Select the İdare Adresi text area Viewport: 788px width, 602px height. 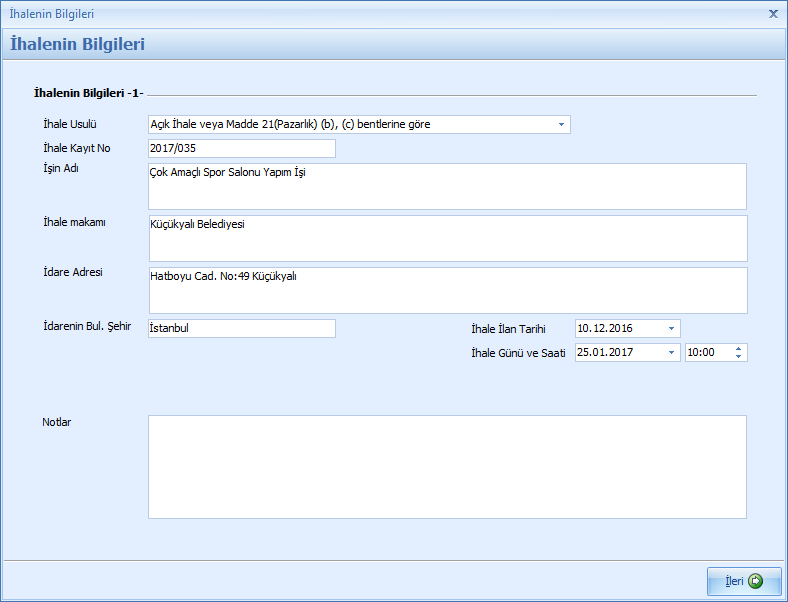click(446, 291)
